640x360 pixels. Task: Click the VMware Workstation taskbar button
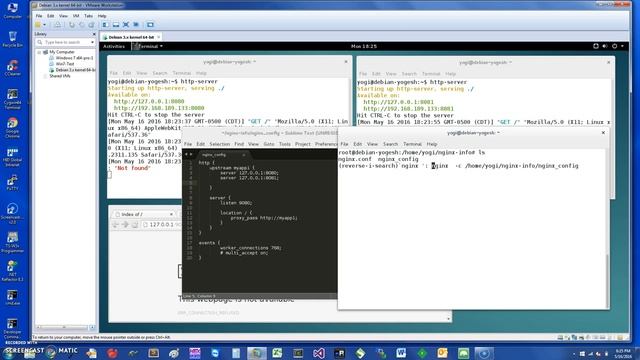[x=256, y=353]
